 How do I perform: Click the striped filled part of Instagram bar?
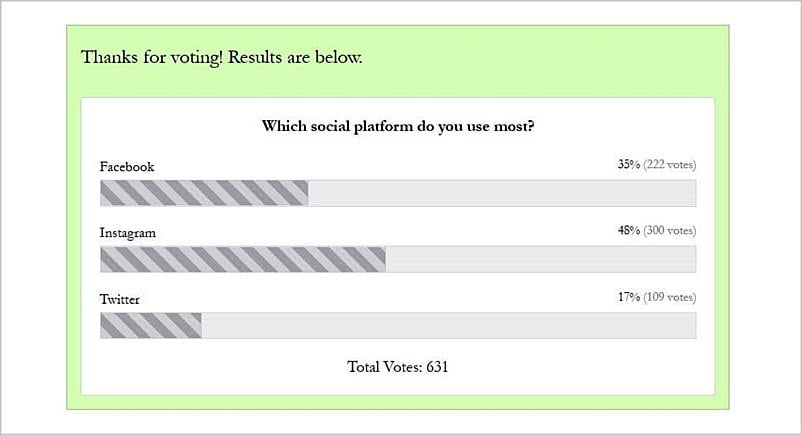pyautogui.click(x=242, y=259)
